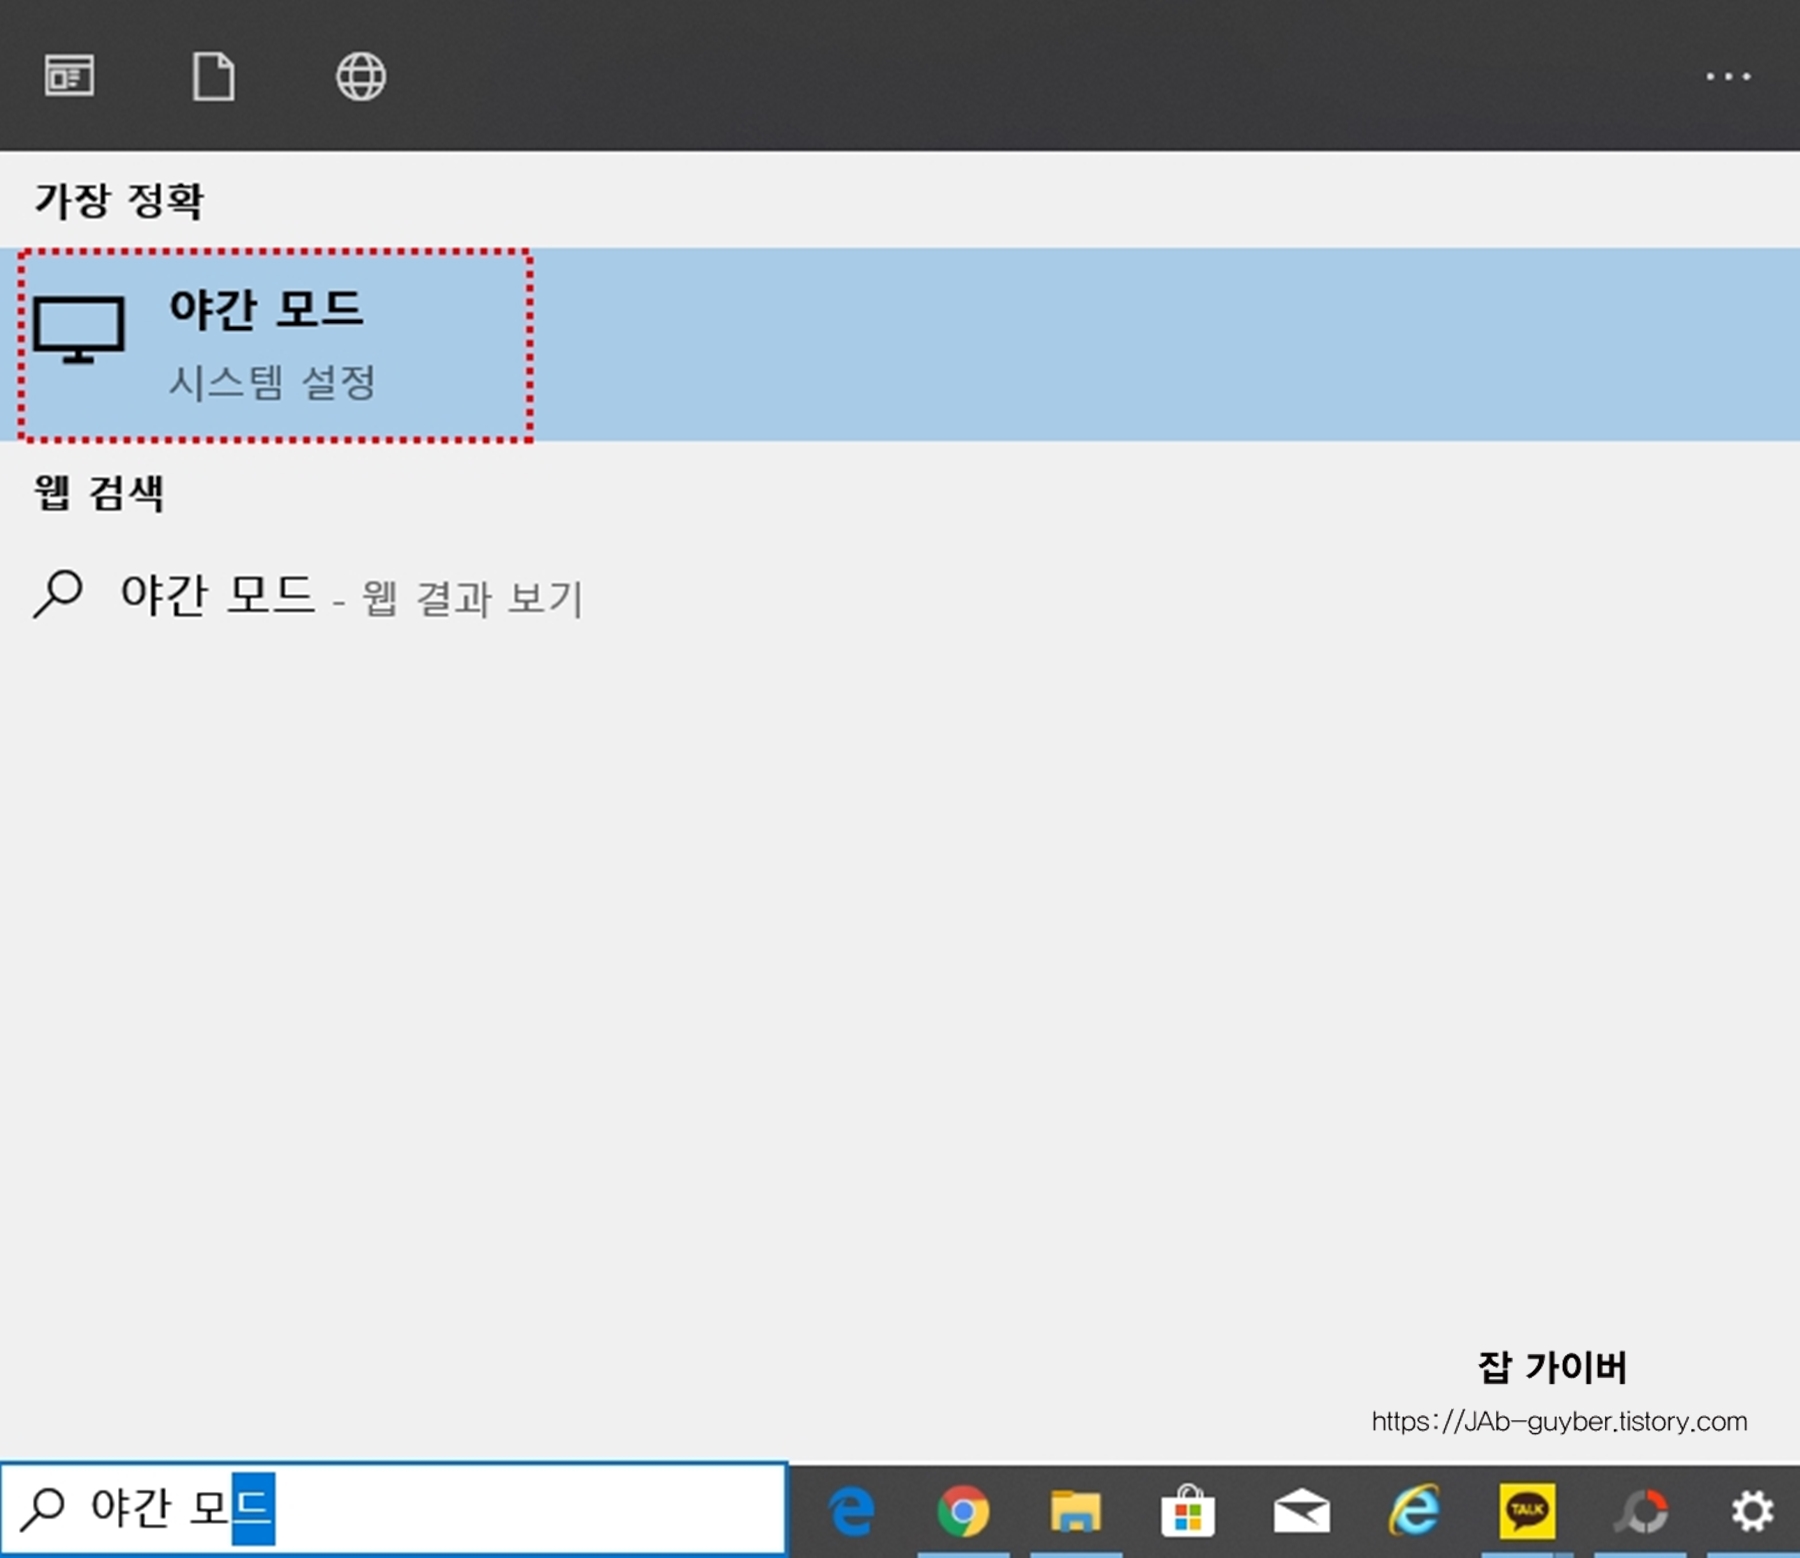
Task: Click inside the taskbar search input field
Action: pyautogui.click(x=400, y=1509)
